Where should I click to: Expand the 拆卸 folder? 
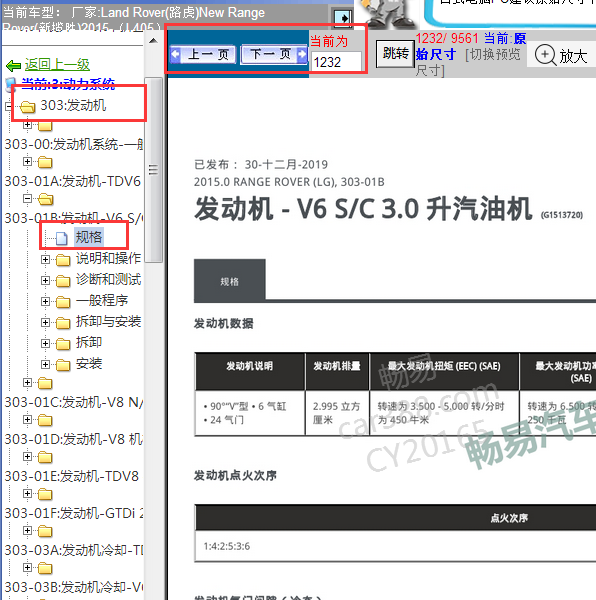[45, 343]
